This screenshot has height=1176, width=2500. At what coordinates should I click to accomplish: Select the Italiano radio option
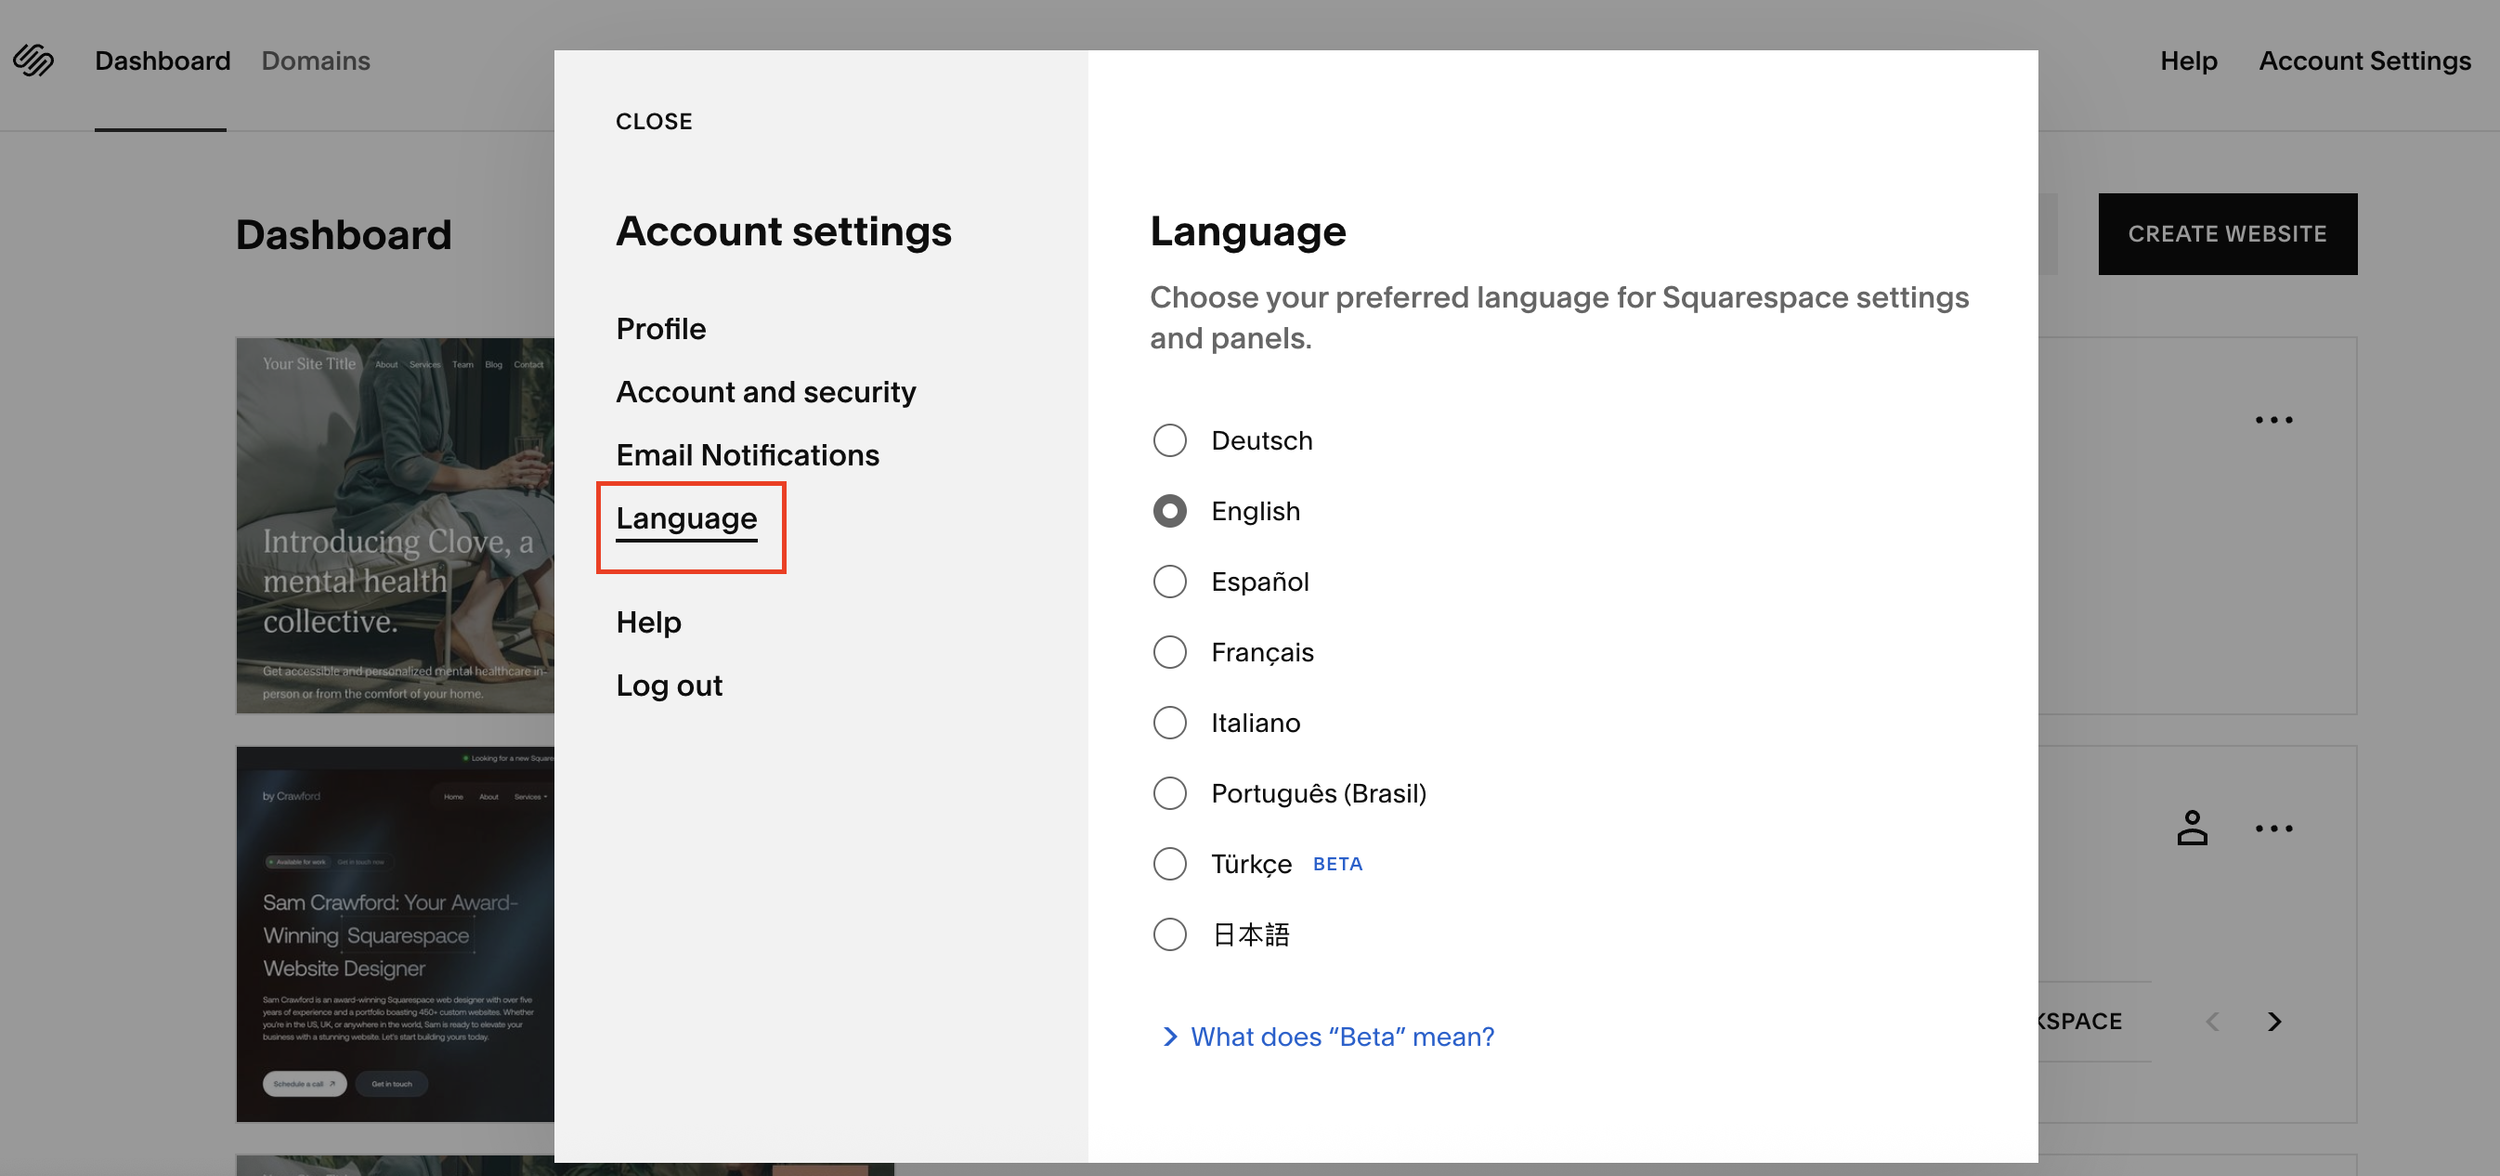tap(1169, 722)
